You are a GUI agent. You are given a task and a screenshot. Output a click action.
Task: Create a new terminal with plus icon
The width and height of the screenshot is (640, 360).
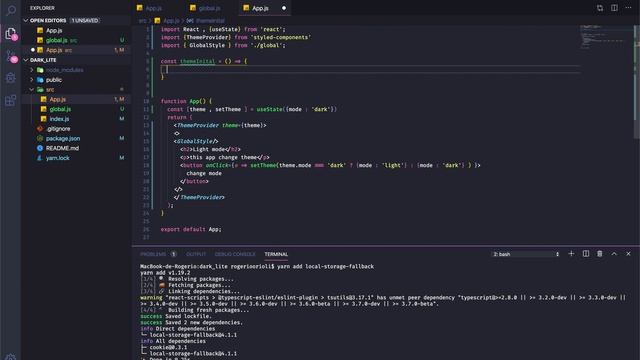tap(571, 254)
